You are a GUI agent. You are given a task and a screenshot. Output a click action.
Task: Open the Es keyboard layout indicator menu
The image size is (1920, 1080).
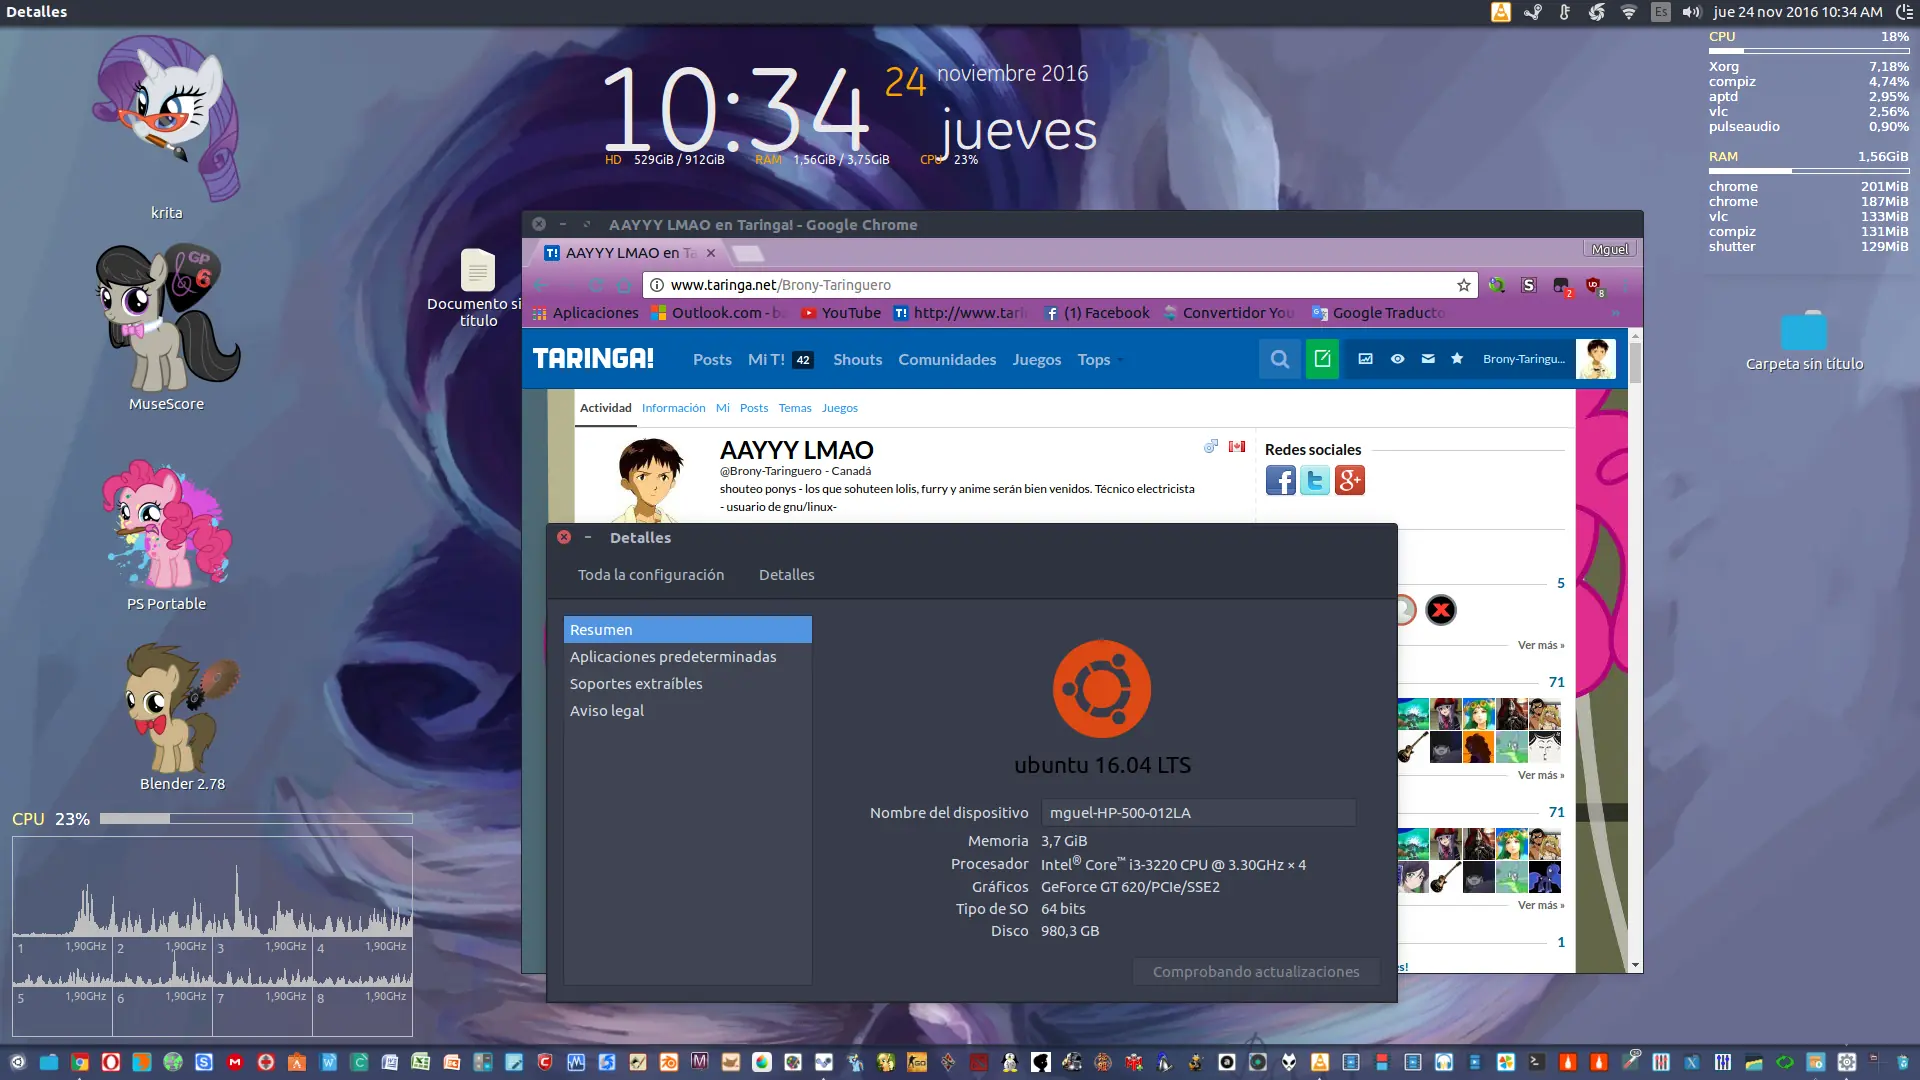(1660, 12)
